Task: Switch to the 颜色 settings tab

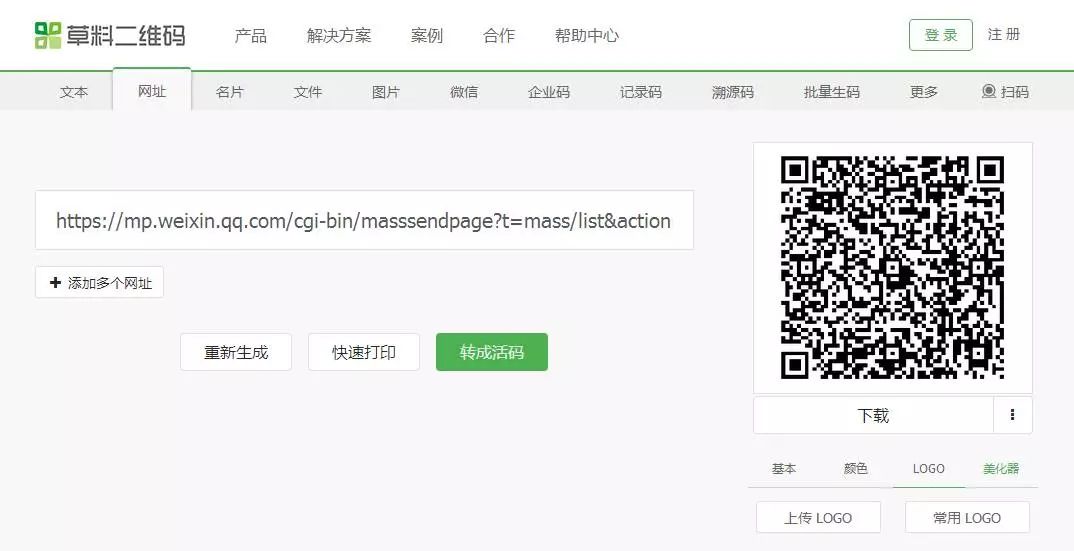Action: click(x=856, y=469)
